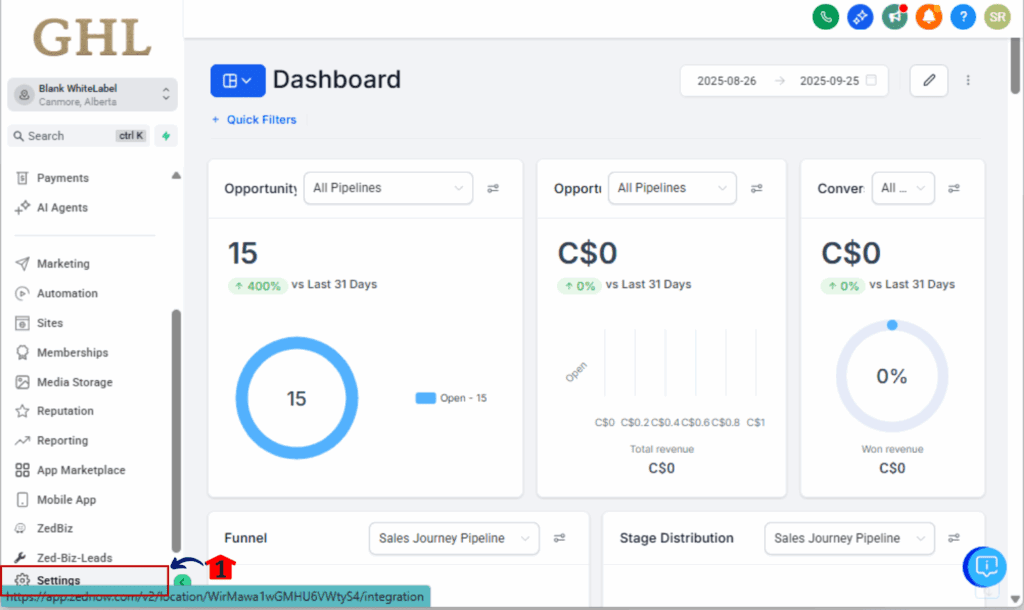Click the Quick Filters link
The width and height of the screenshot is (1024, 610).
coord(254,120)
